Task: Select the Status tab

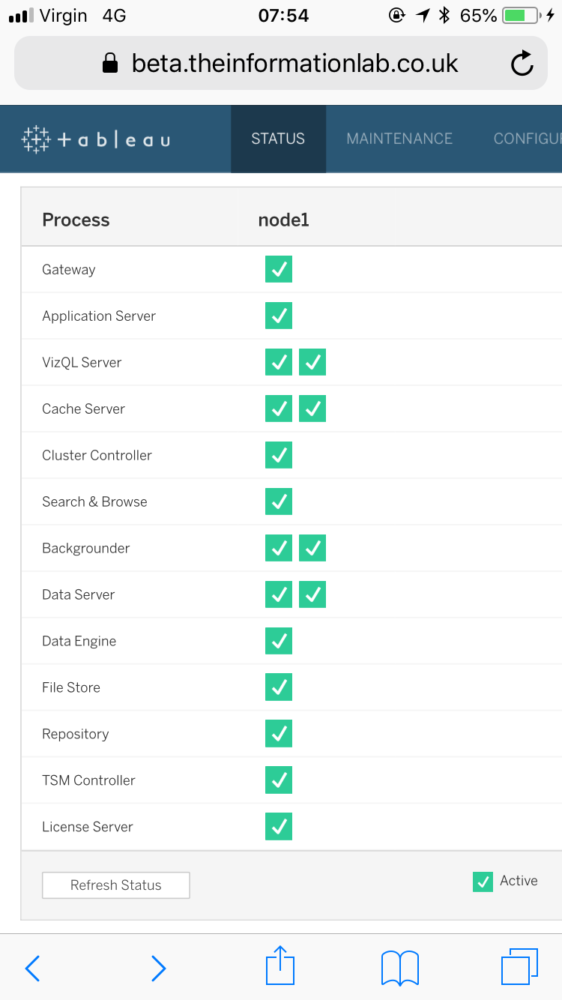Action: [x=278, y=138]
